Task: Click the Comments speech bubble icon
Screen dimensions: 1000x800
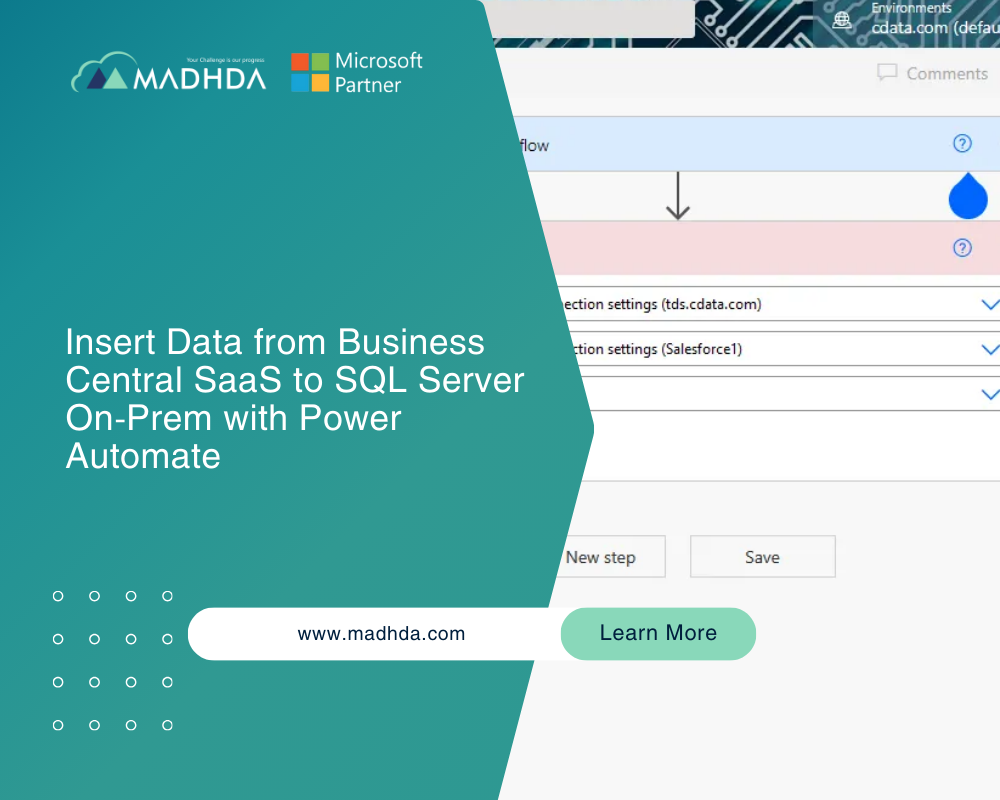Action: (887, 73)
